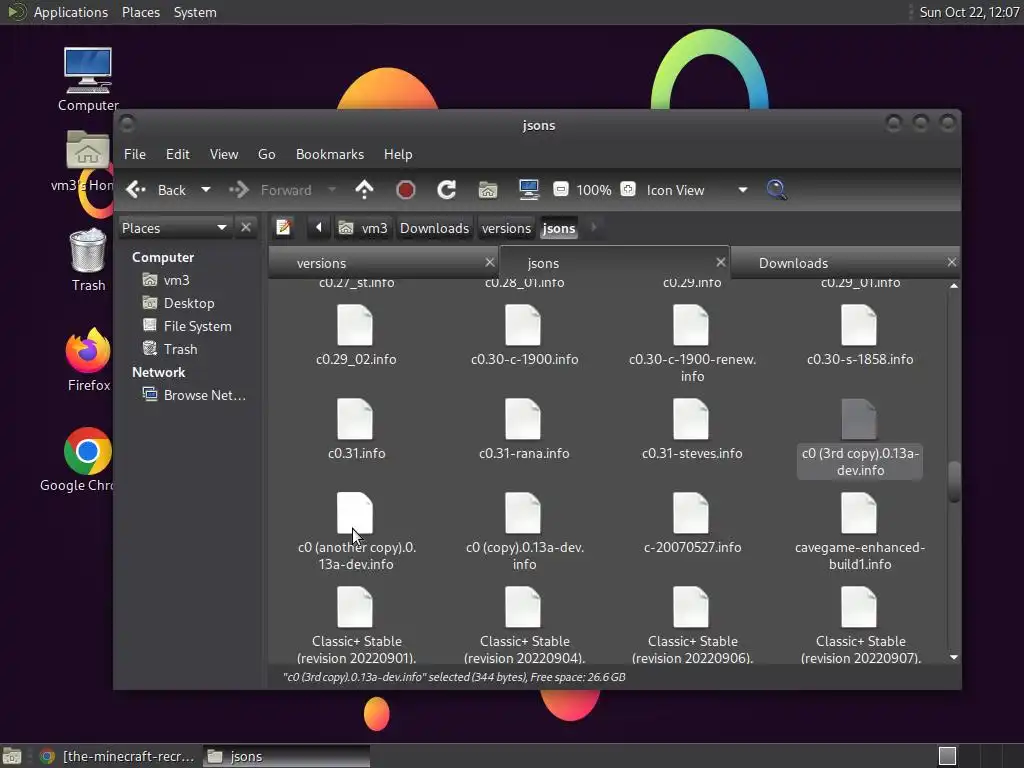Select Browse Network in the sidebar

[x=195, y=395]
